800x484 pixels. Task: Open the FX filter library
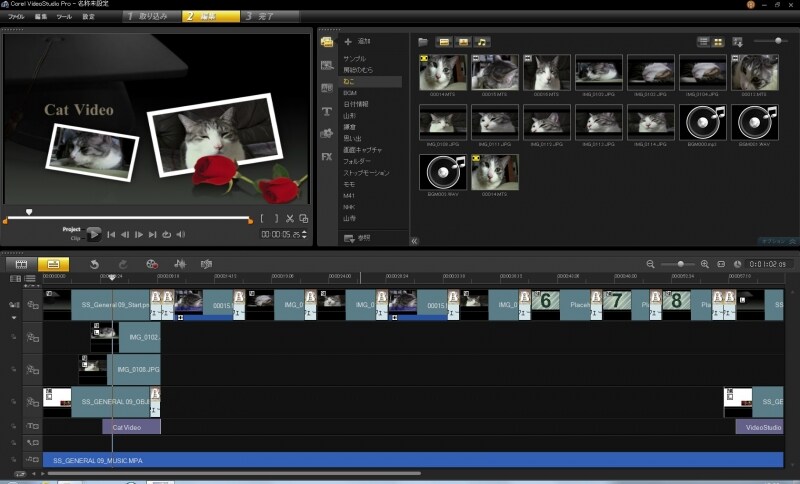click(327, 156)
